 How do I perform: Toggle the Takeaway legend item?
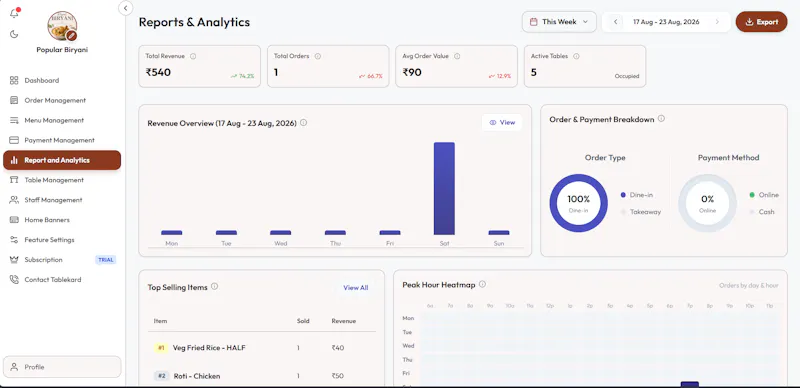tap(641, 212)
